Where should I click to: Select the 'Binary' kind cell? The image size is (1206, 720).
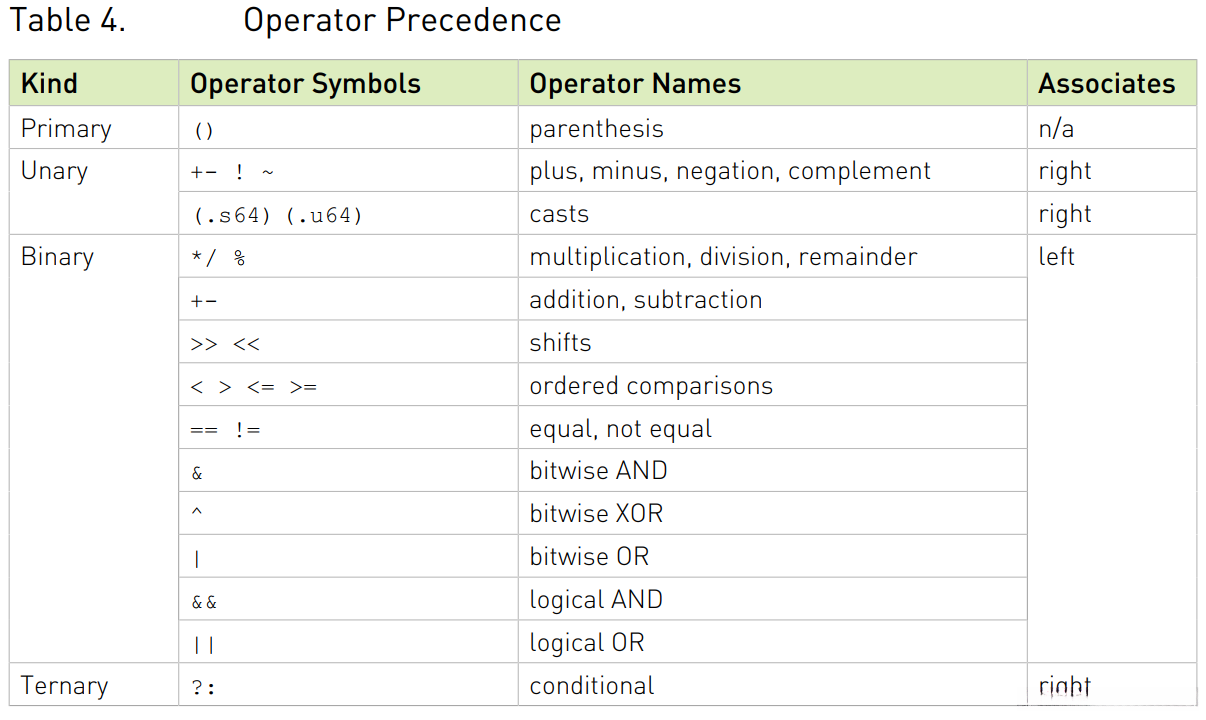pos(57,257)
